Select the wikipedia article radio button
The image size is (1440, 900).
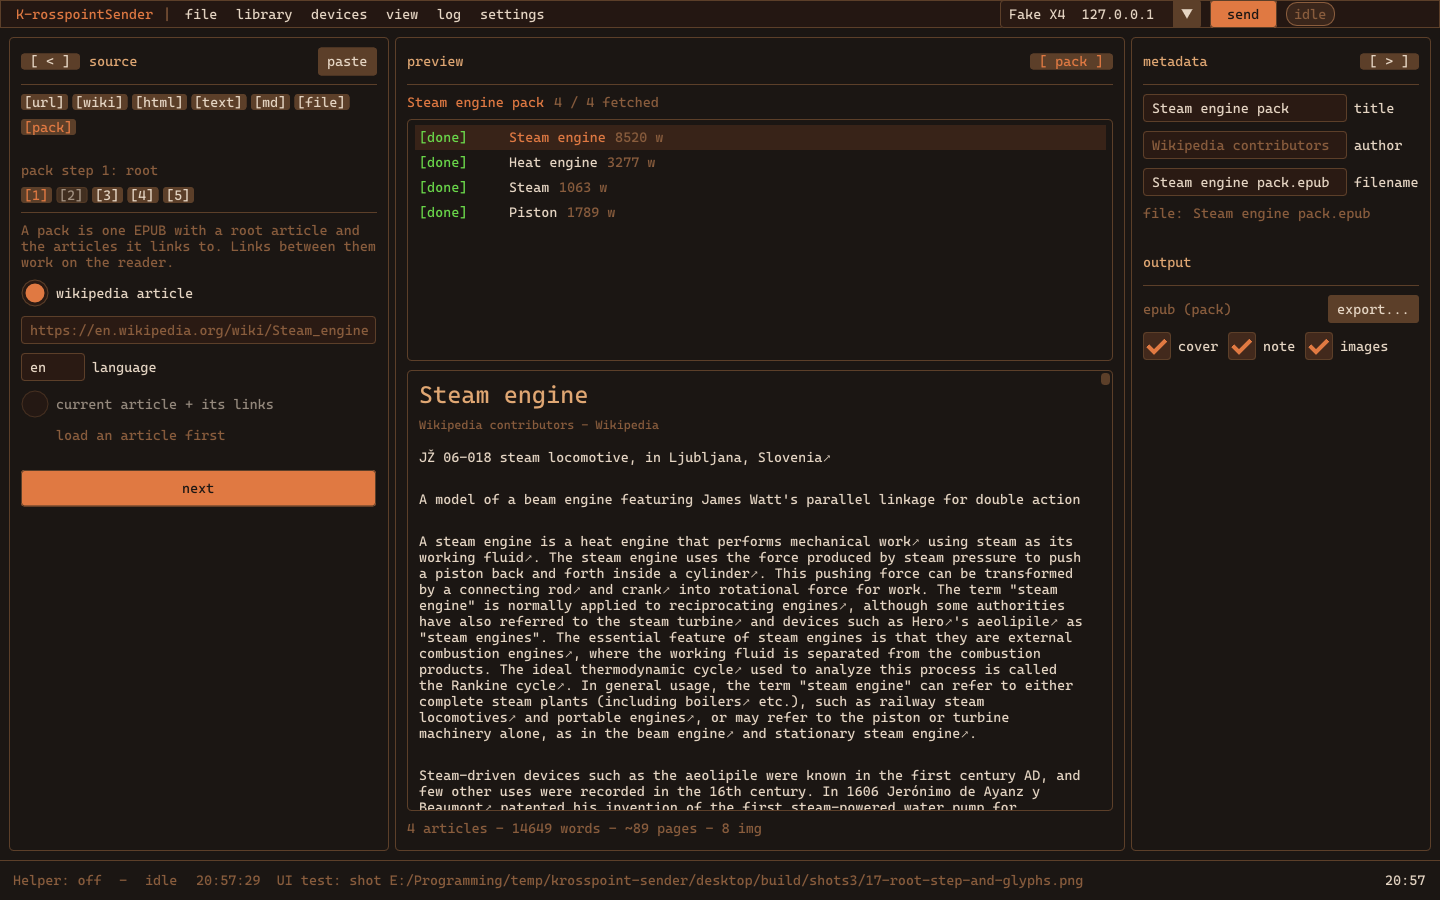point(35,293)
